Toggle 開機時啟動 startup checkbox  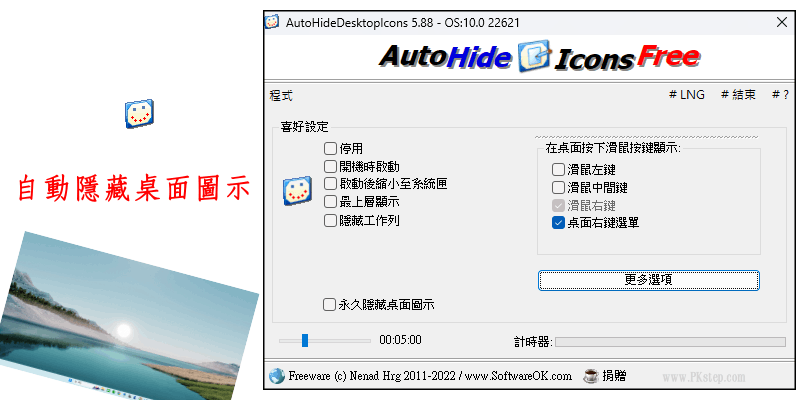click(330, 167)
